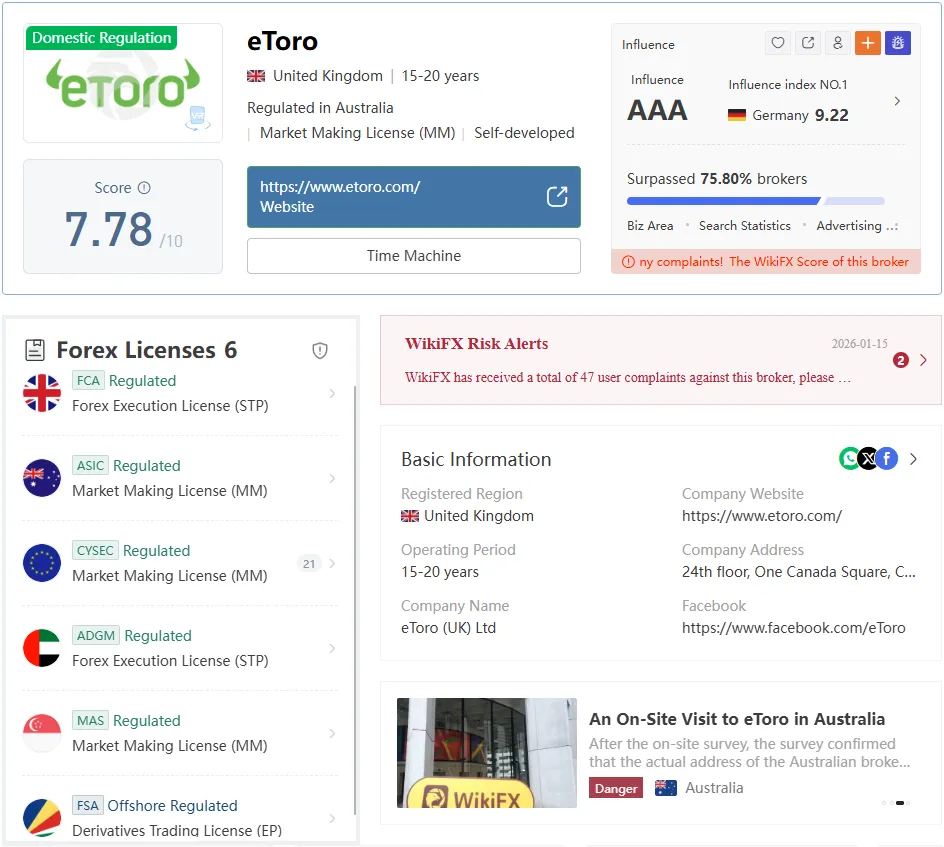Open MAS license details chevron
The height and width of the screenshot is (847, 944).
point(332,733)
